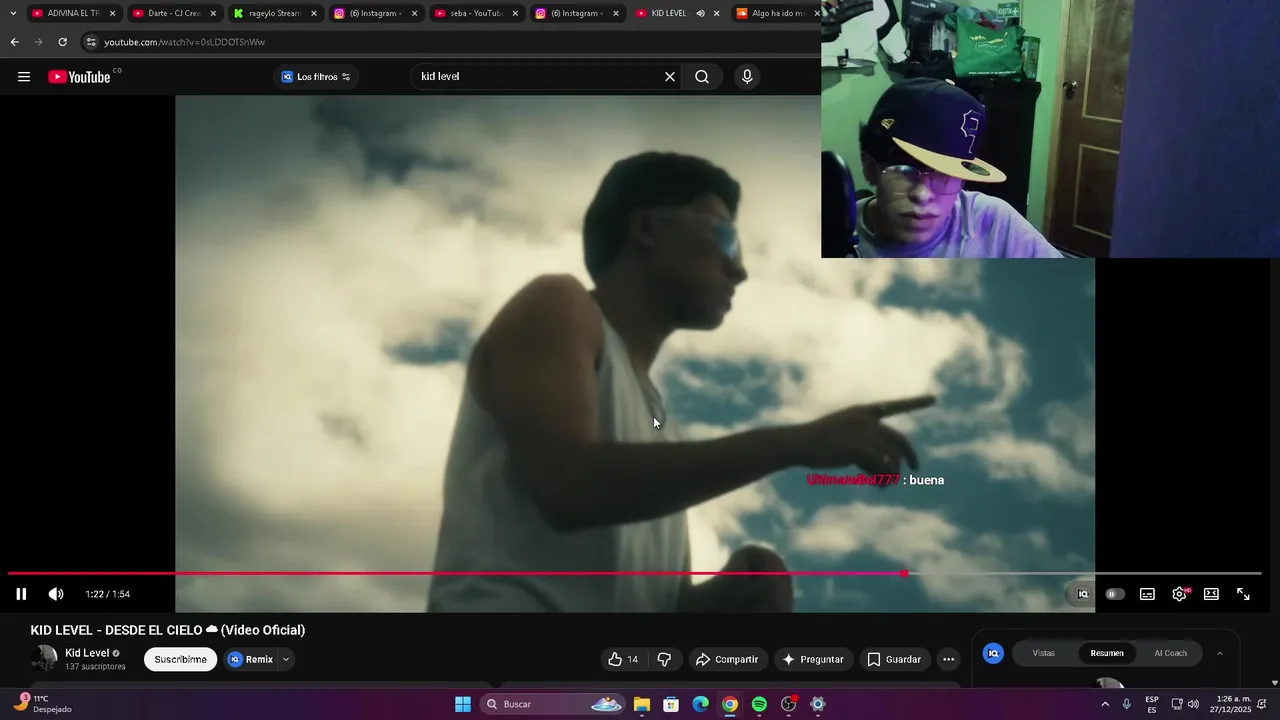Subscribe with the Suscribirme button
The height and width of the screenshot is (720, 1280).
pos(180,659)
